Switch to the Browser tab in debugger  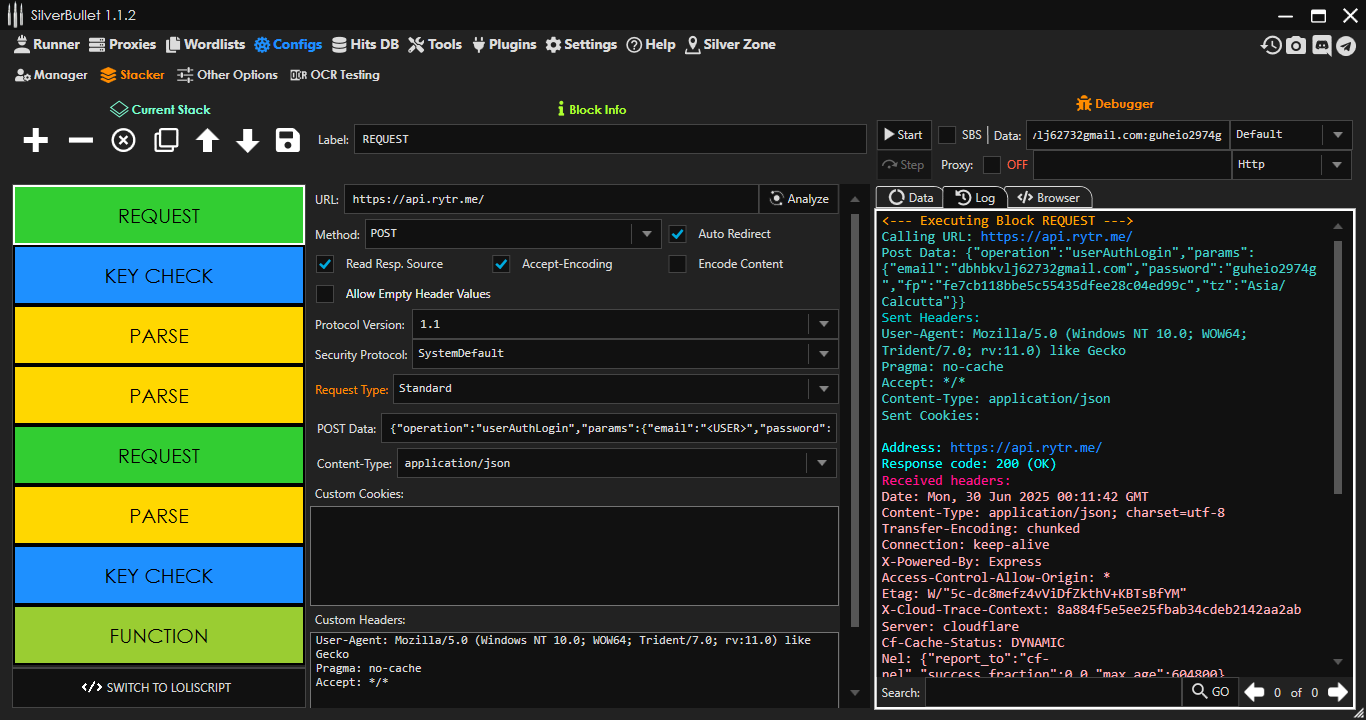pos(1049,198)
